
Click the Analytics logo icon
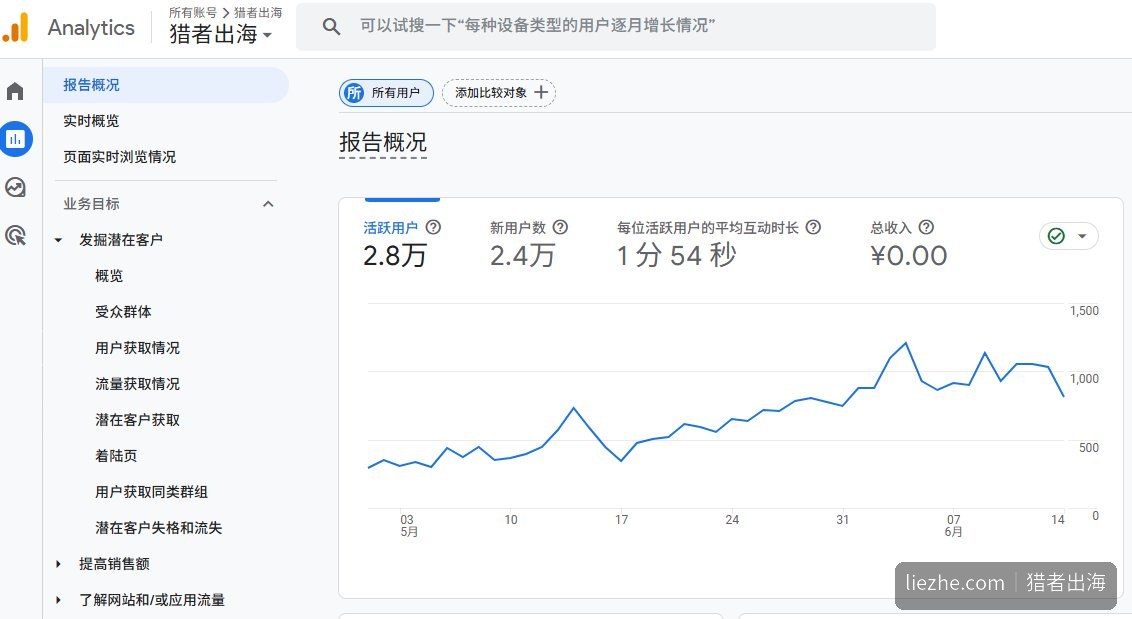click(16, 27)
